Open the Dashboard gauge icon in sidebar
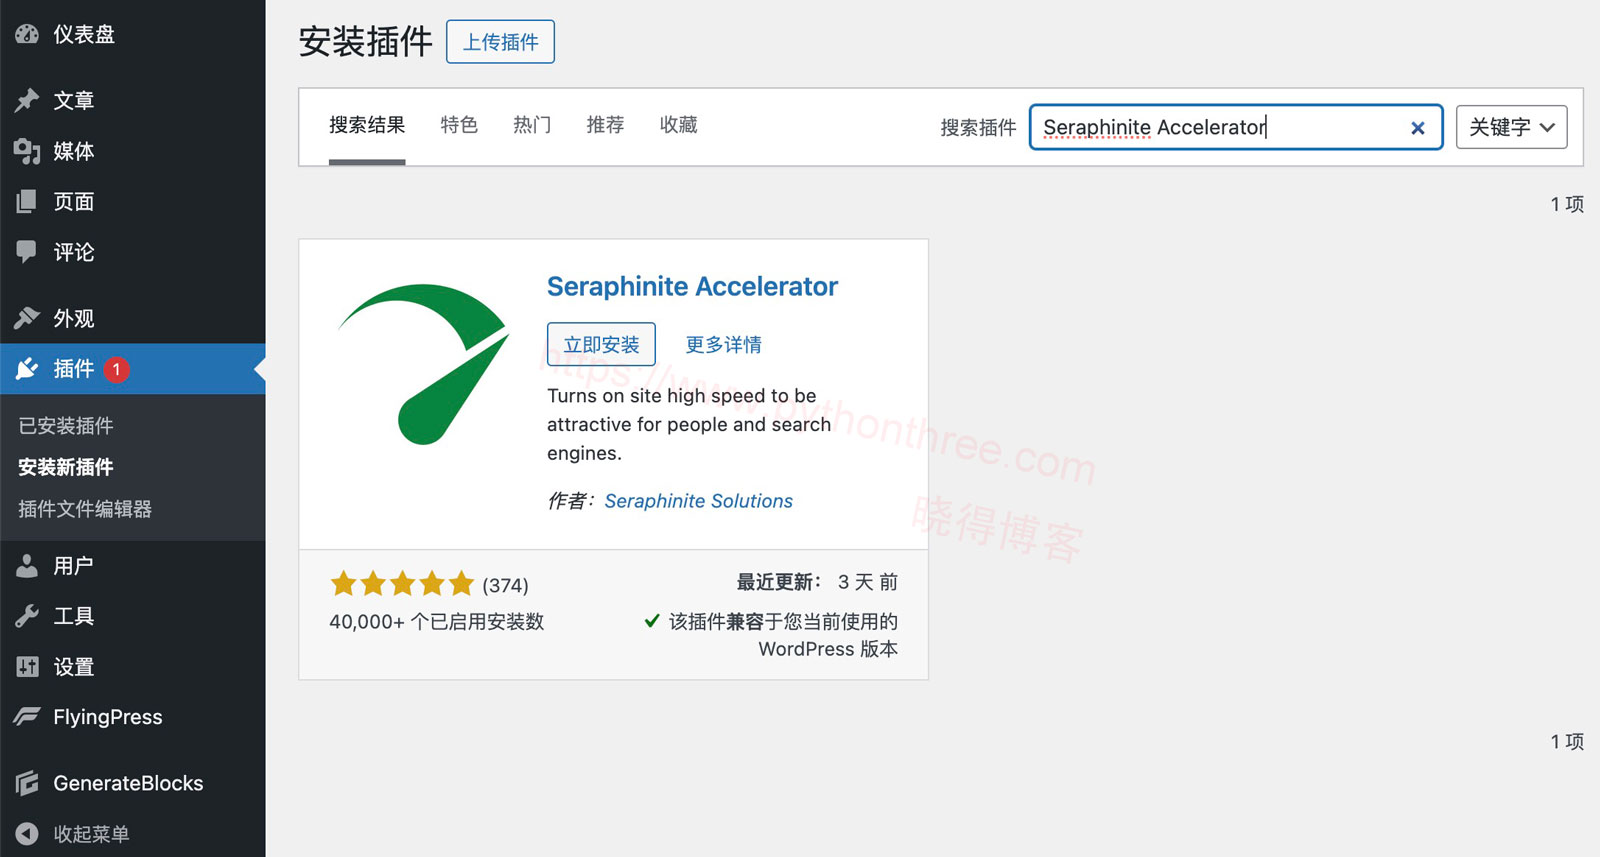1600x857 pixels. (27, 34)
